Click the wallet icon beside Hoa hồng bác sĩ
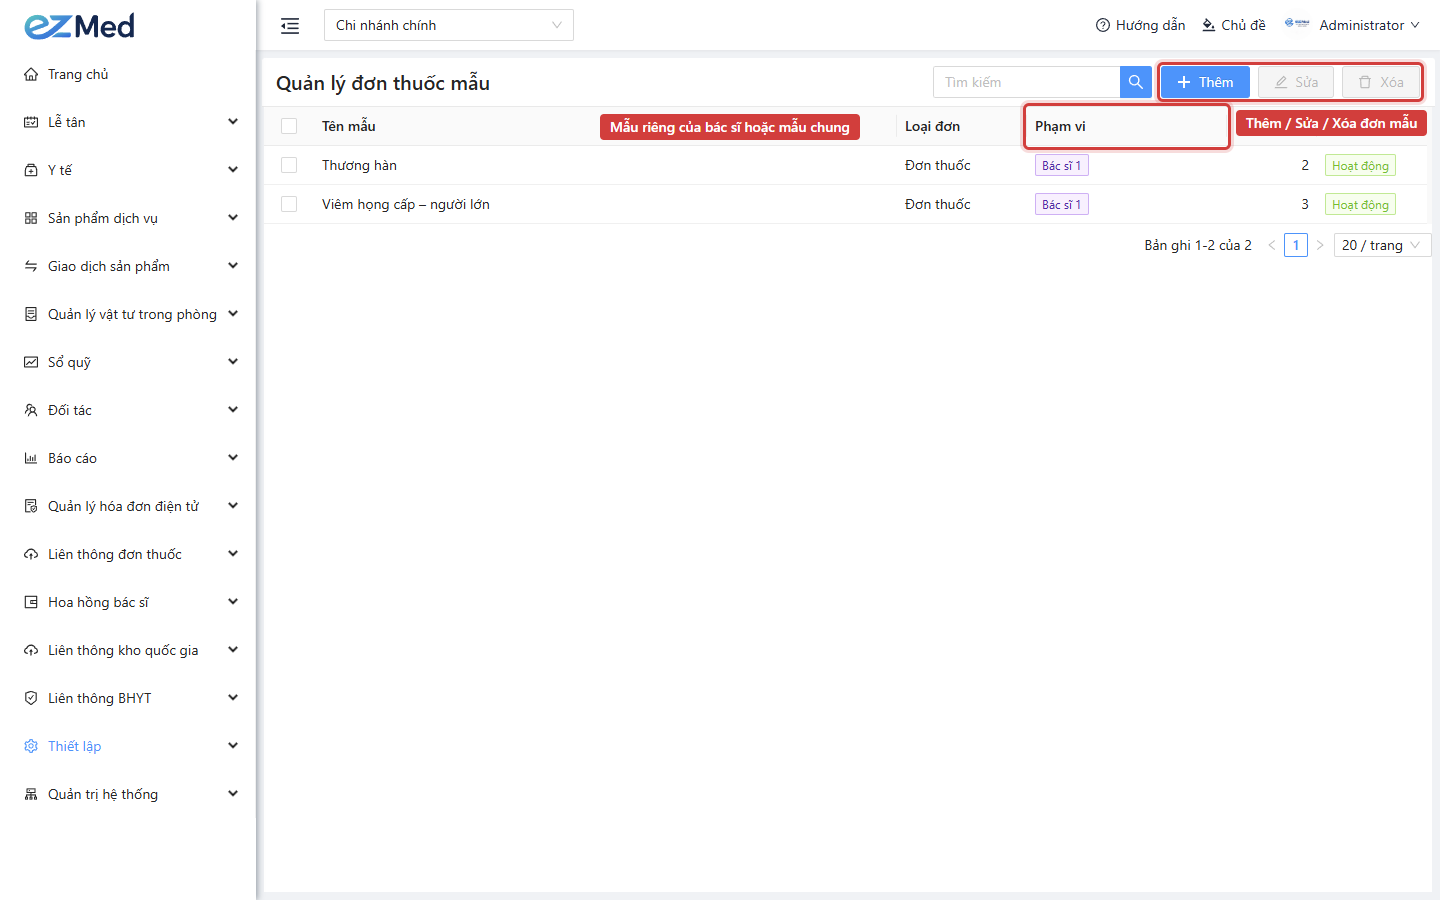Image resolution: width=1440 pixels, height=900 pixels. point(31,602)
